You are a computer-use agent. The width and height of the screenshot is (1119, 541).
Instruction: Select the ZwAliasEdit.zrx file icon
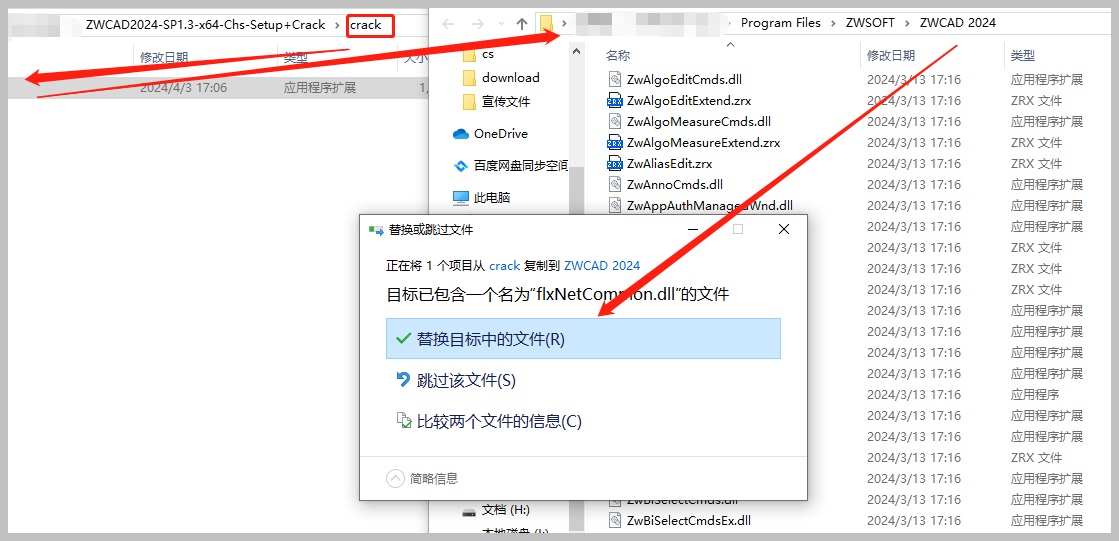(614, 163)
